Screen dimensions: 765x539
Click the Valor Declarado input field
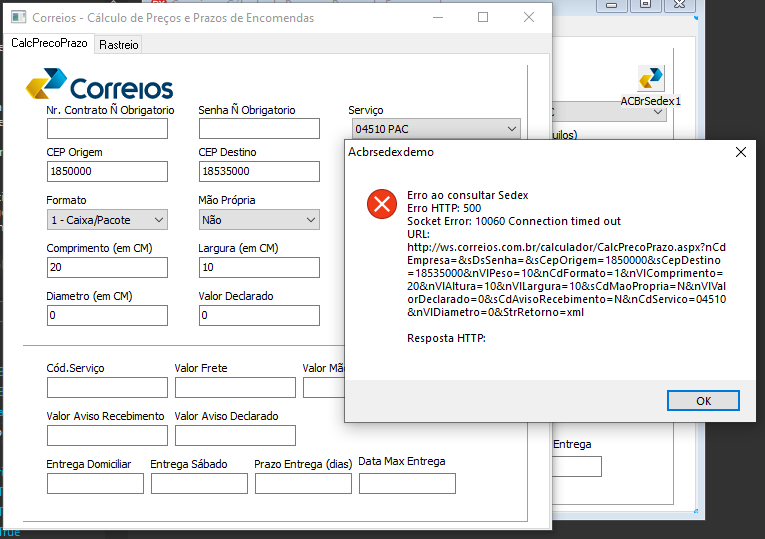click(259, 316)
